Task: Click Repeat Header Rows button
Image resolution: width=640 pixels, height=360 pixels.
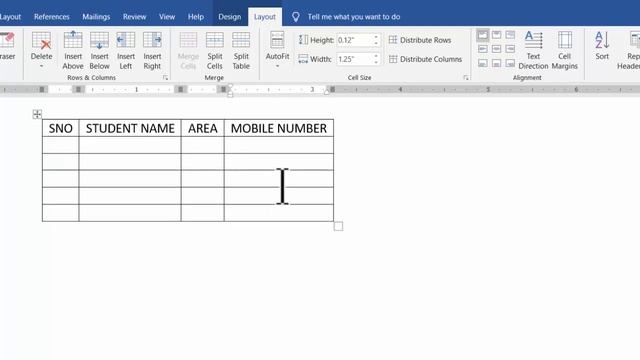Action: coord(629,50)
